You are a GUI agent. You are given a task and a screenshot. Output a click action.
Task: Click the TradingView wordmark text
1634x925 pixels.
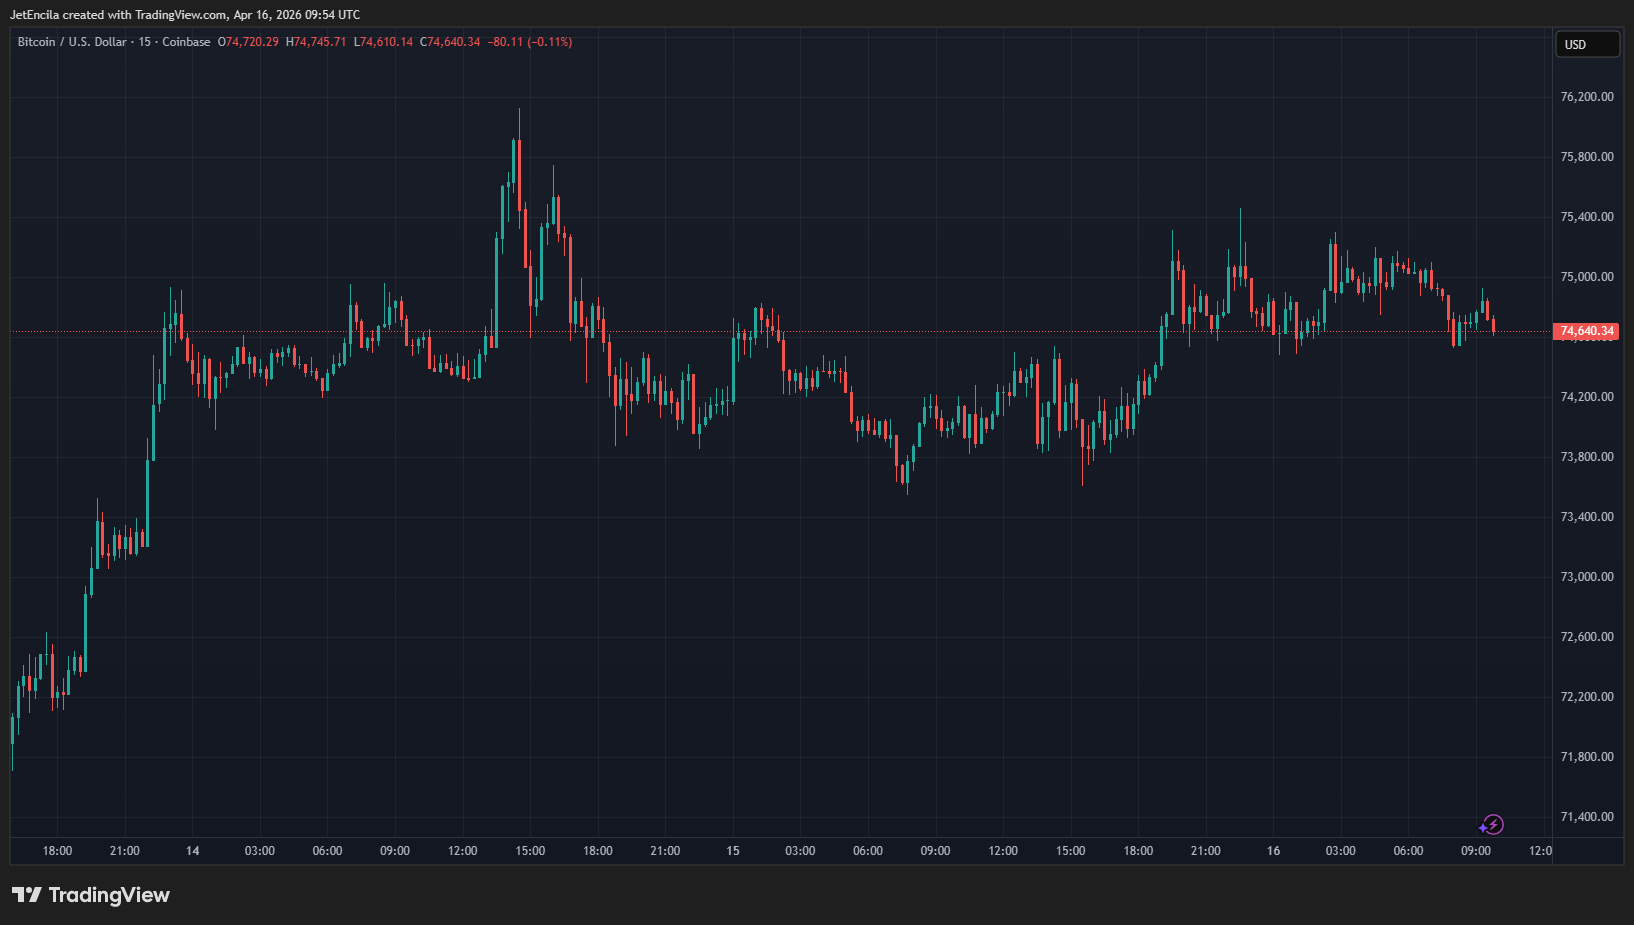tap(109, 895)
